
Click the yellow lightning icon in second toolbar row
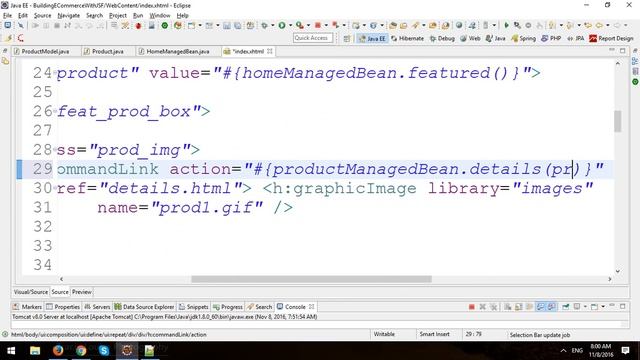click(9, 38)
